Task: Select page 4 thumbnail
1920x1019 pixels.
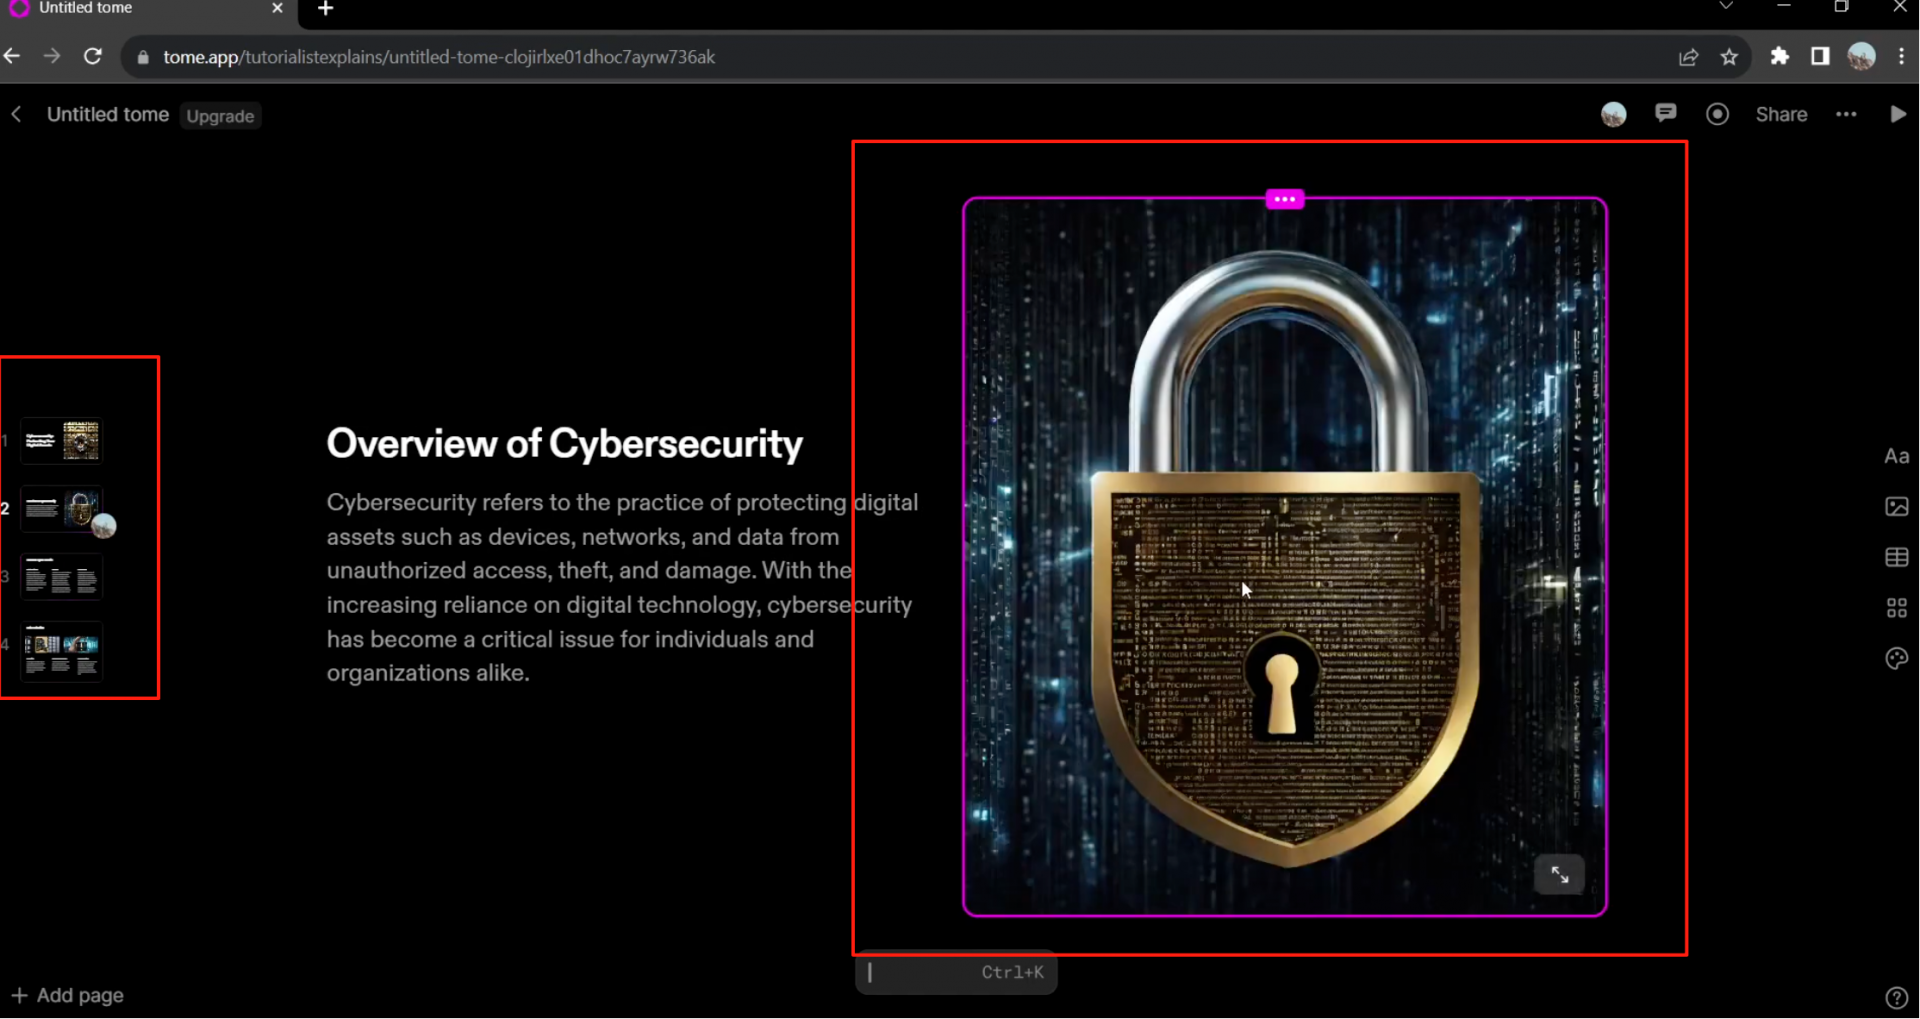Action: (62, 652)
